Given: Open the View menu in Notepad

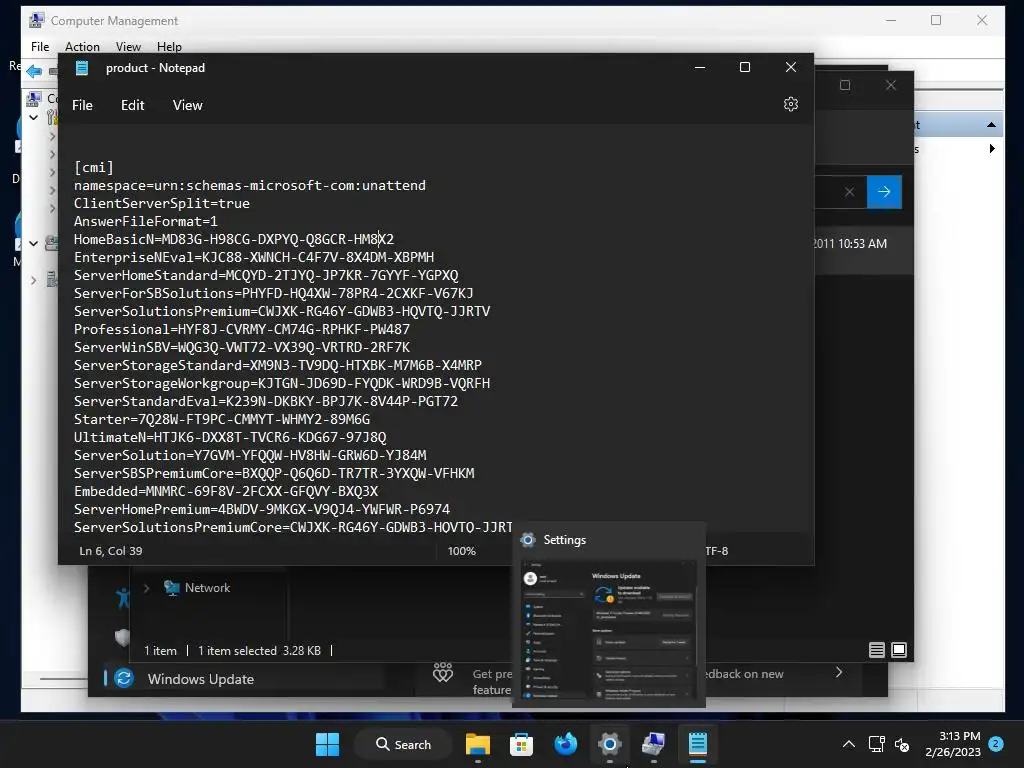Looking at the screenshot, I should click(x=187, y=105).
